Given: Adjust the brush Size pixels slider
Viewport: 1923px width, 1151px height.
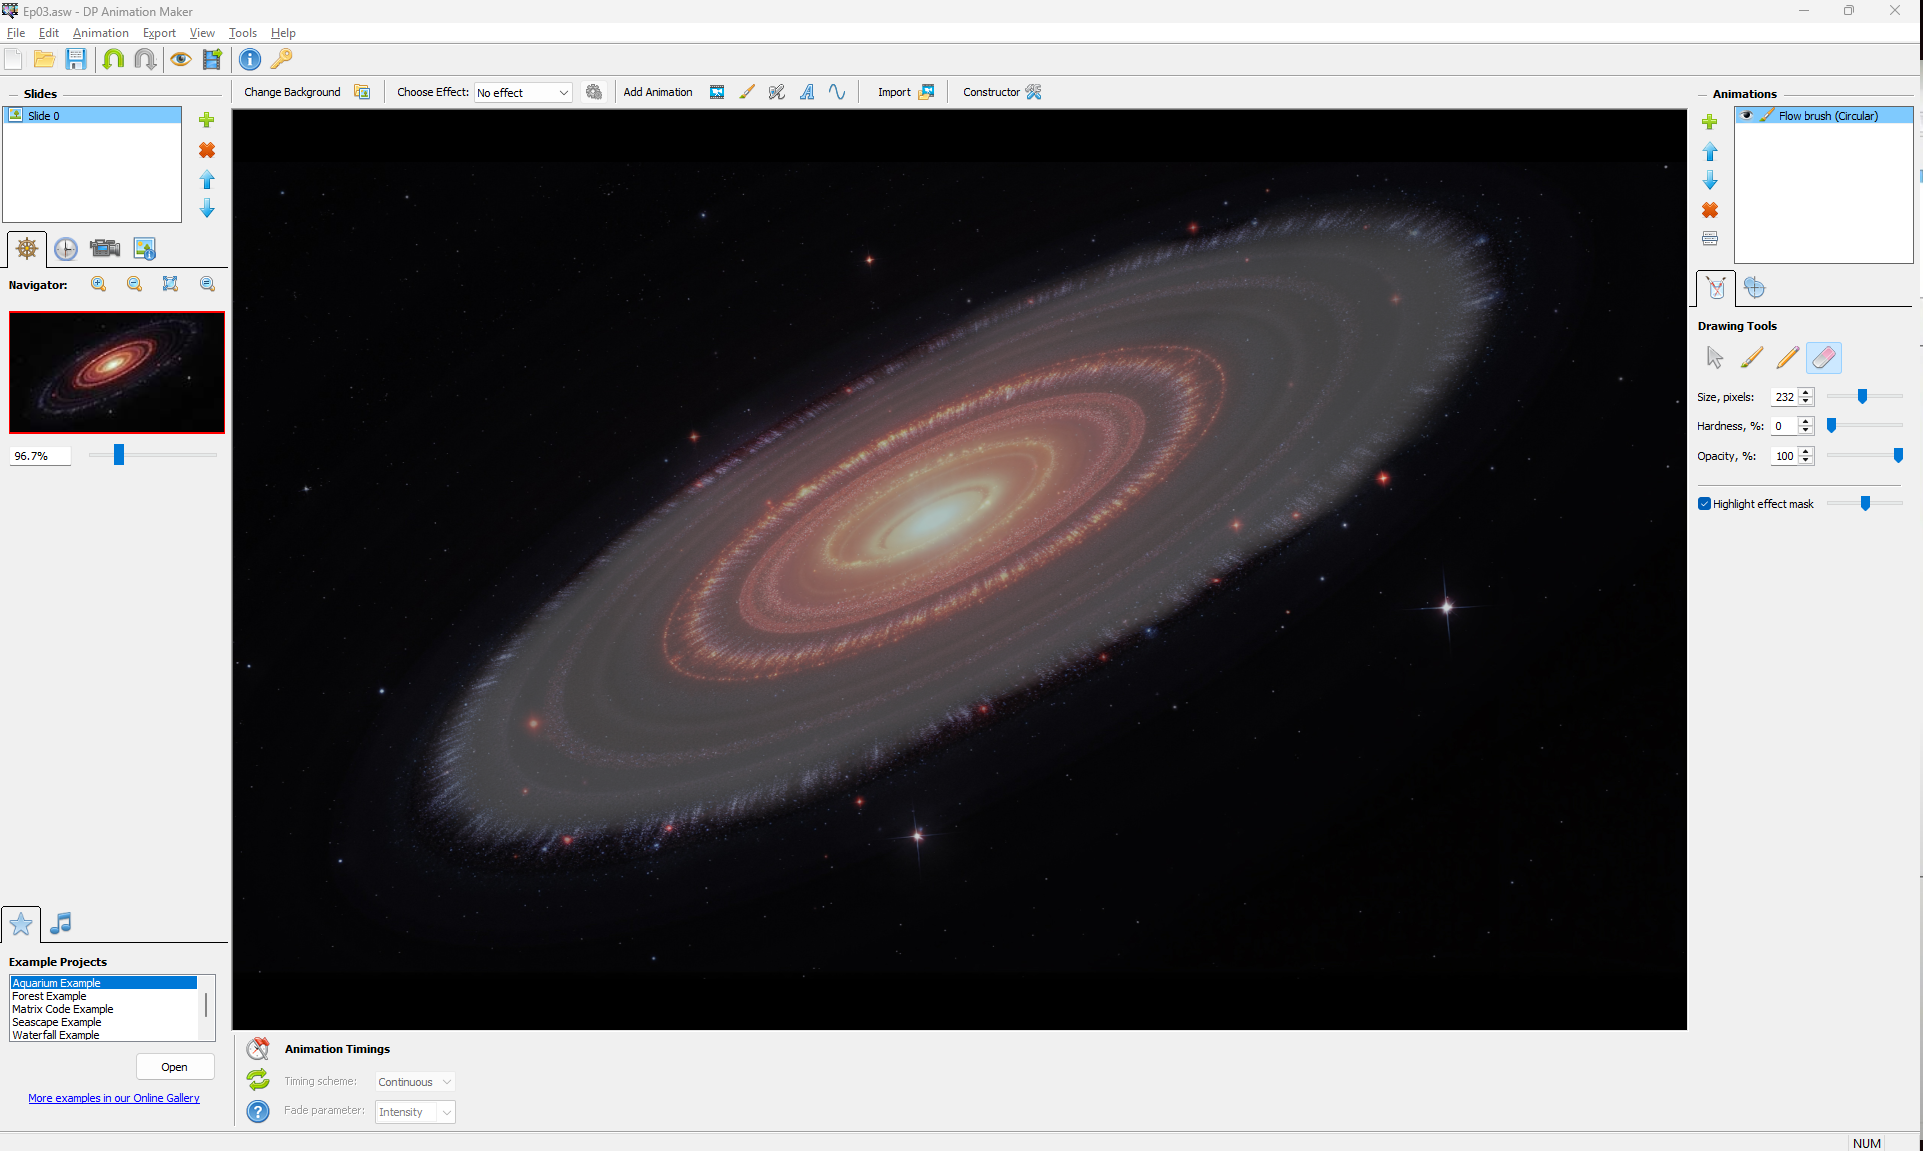Looking at the screenshot, I should point(1862,397).
